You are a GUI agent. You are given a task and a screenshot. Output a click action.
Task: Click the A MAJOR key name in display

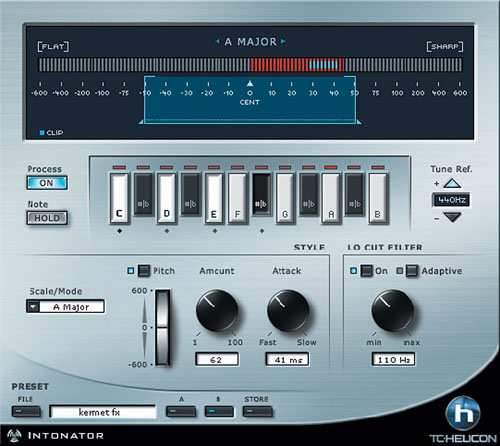pos(251,42)
